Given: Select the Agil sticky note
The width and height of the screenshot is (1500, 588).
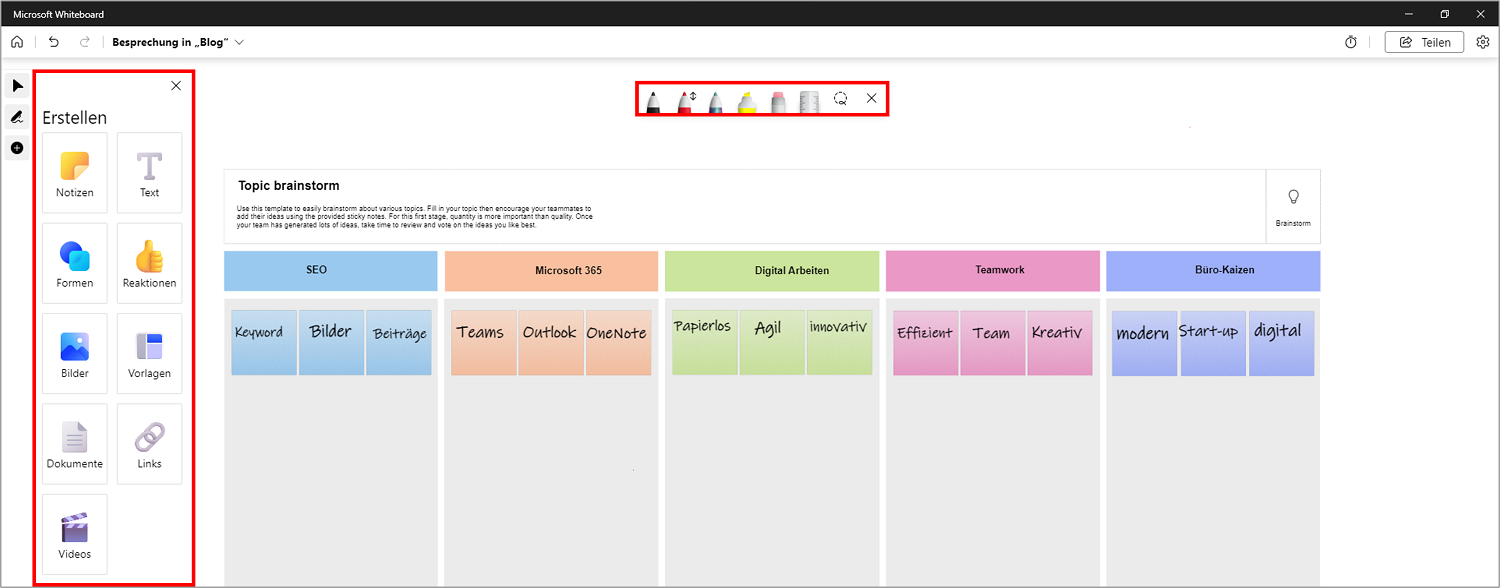Looking at the screenshot, I should point(772,342).
